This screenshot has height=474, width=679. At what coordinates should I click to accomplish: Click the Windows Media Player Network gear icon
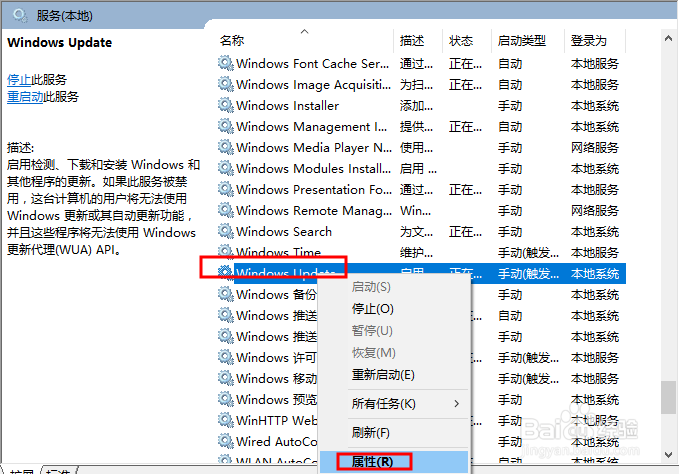[x=226, y=147]
